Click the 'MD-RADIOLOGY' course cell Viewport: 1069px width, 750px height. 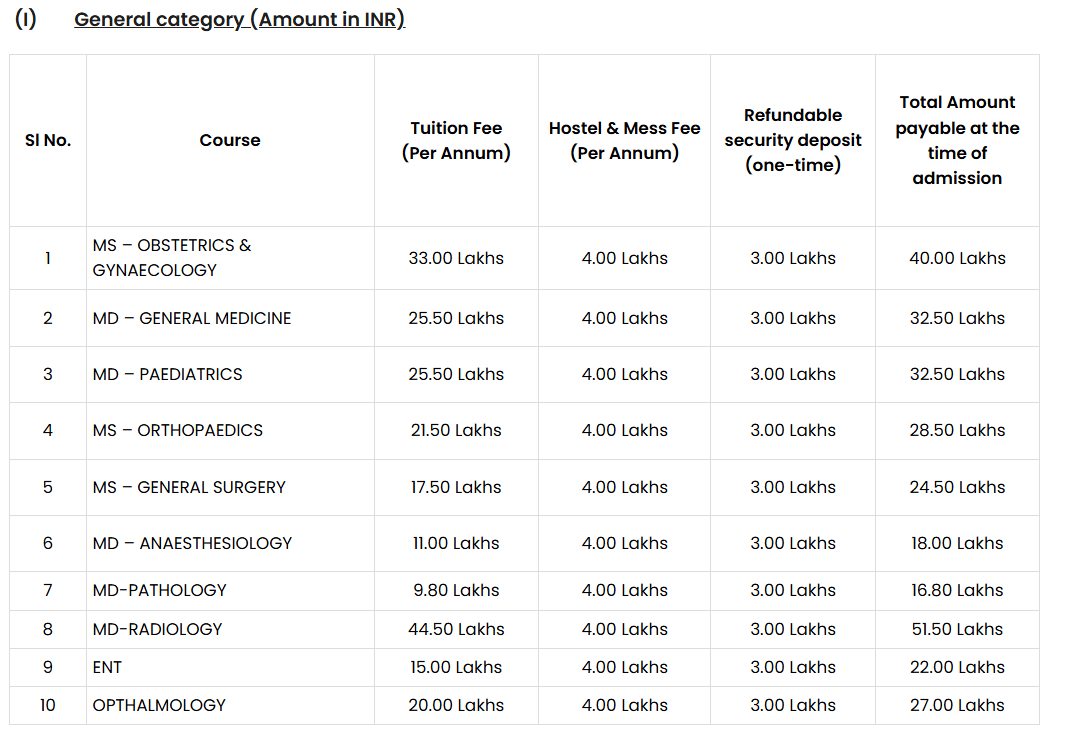click(x=158, y=629)
